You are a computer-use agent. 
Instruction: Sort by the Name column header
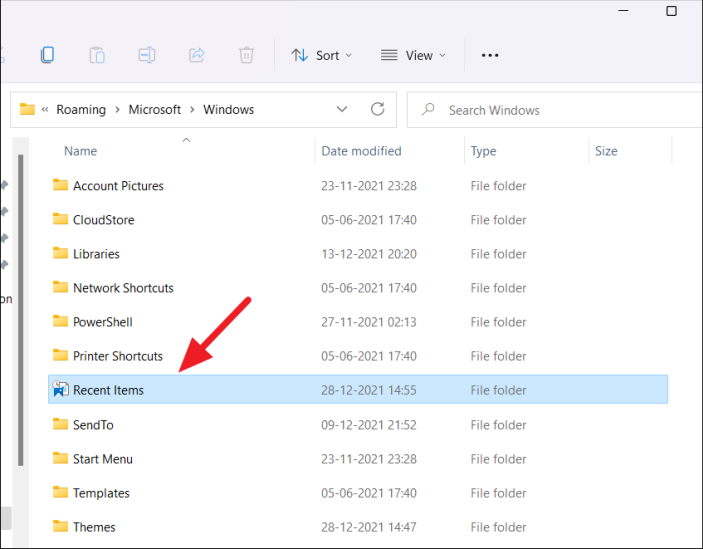81,151
